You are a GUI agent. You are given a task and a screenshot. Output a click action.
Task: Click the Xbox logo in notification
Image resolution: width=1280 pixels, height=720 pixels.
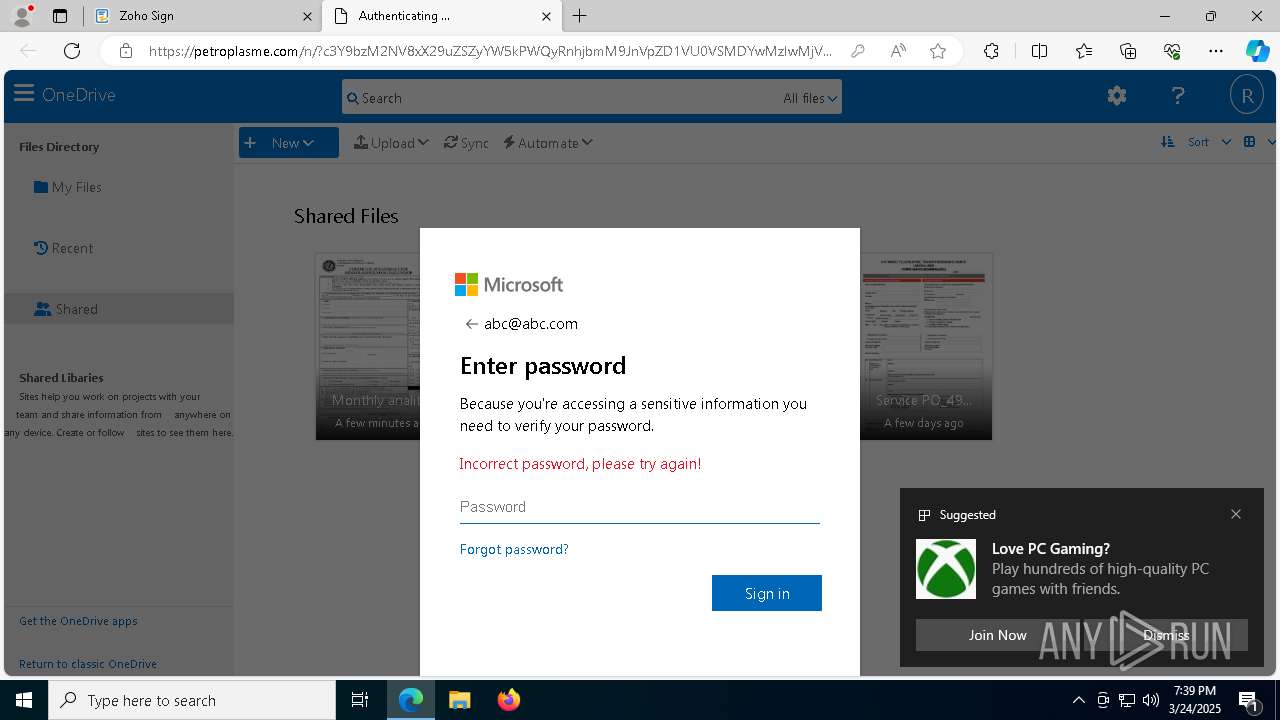(x=946, y=569)
